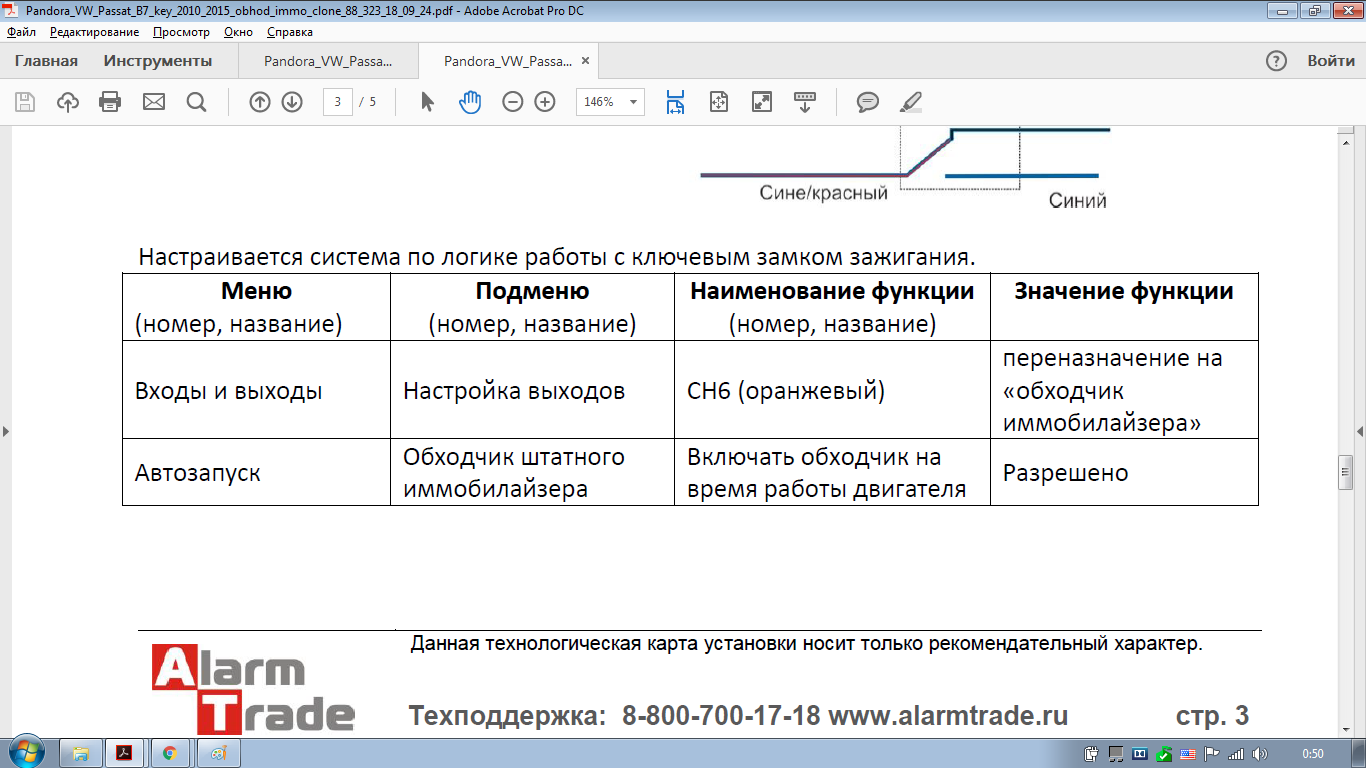Go to previous page arrow
The image size is (1366, 768).
pos(260,102)
